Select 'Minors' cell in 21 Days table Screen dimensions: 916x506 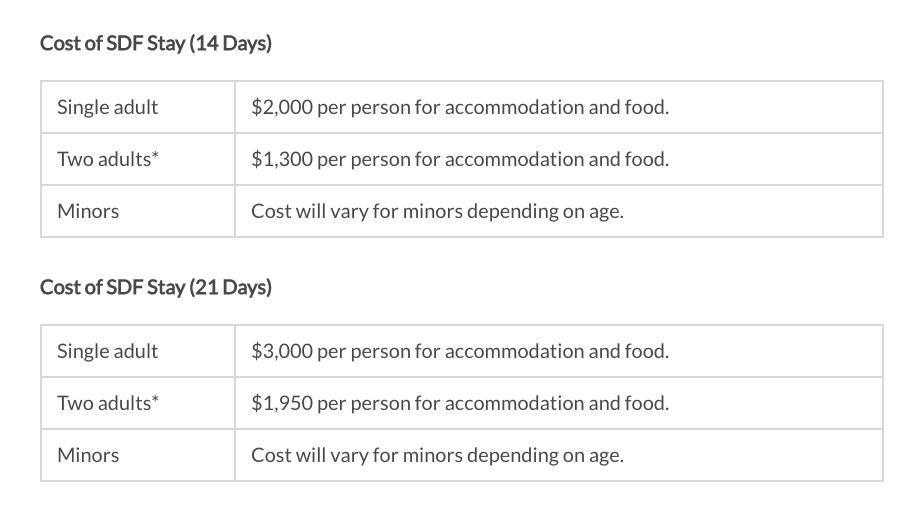pos(88,455)
